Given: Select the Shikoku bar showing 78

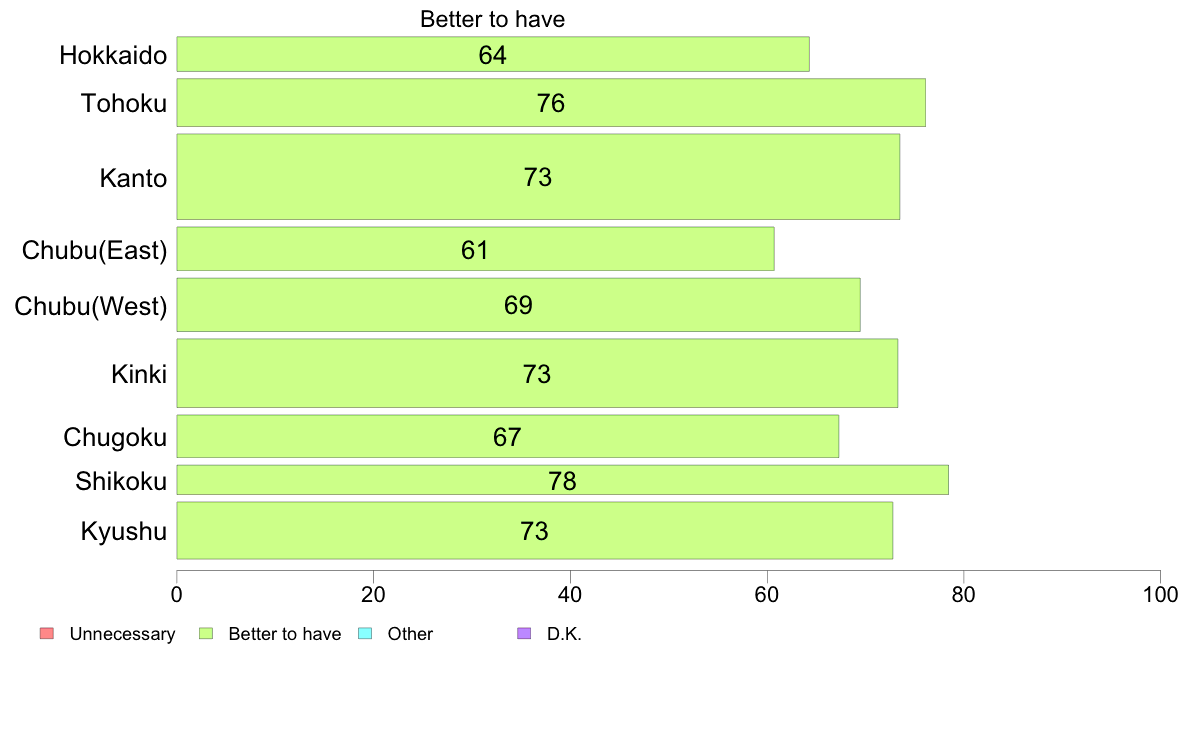Looking at the screenshot, I should 563,480.
